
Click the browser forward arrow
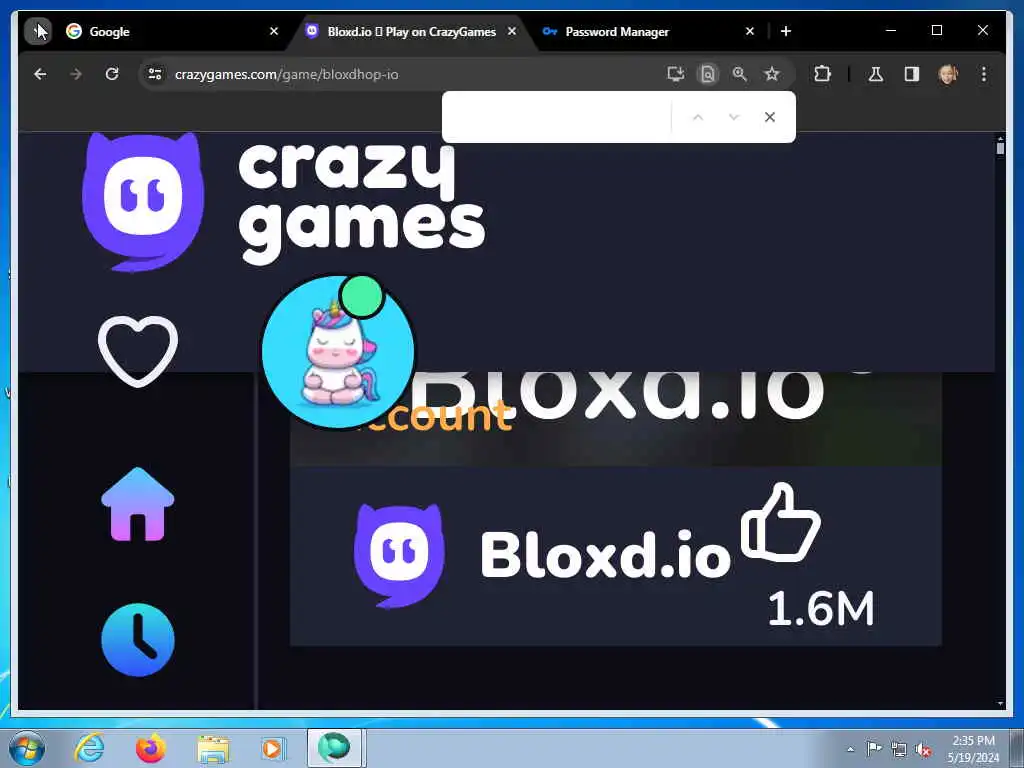click(76, 74)
